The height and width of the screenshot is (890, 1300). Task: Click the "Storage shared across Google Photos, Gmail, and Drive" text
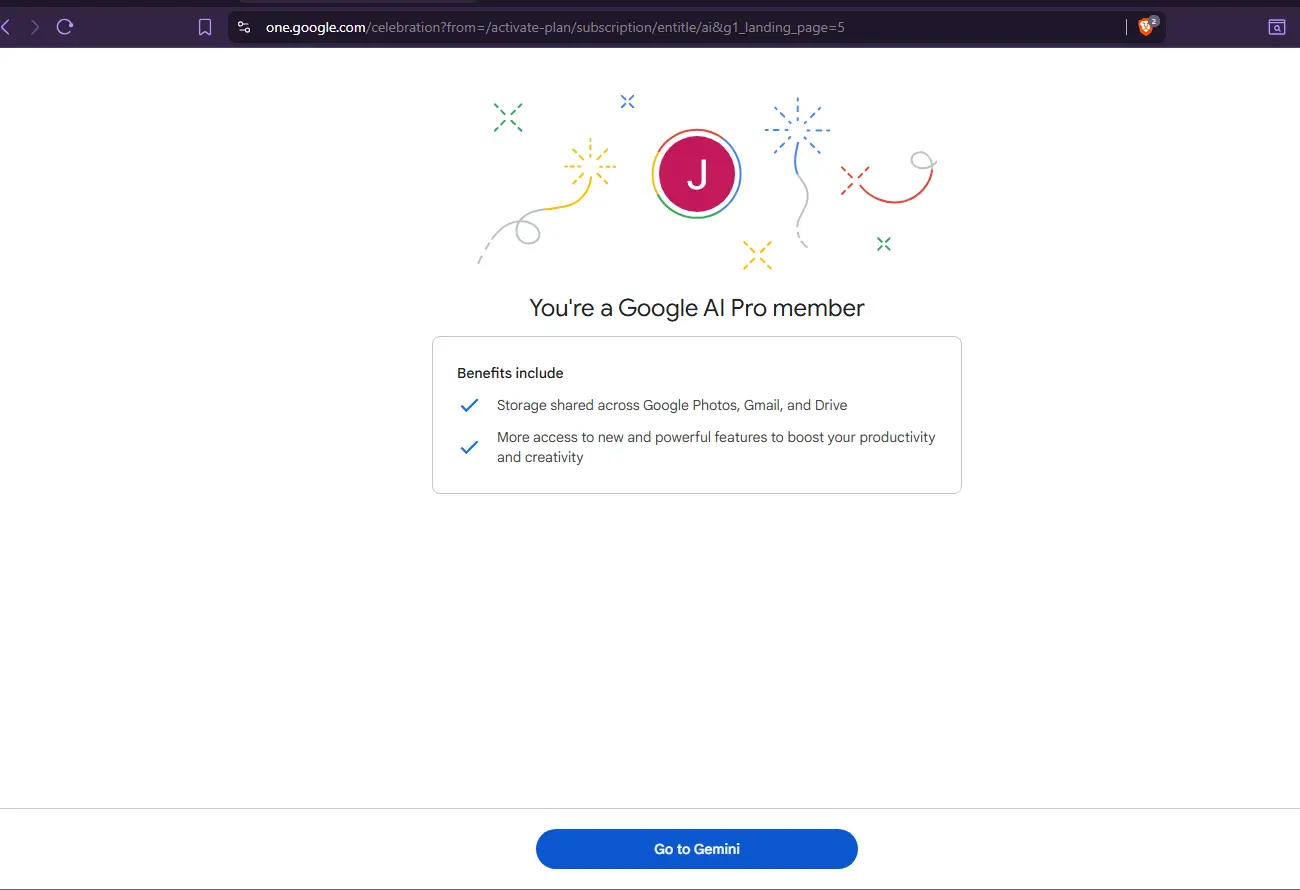[672, 405]
